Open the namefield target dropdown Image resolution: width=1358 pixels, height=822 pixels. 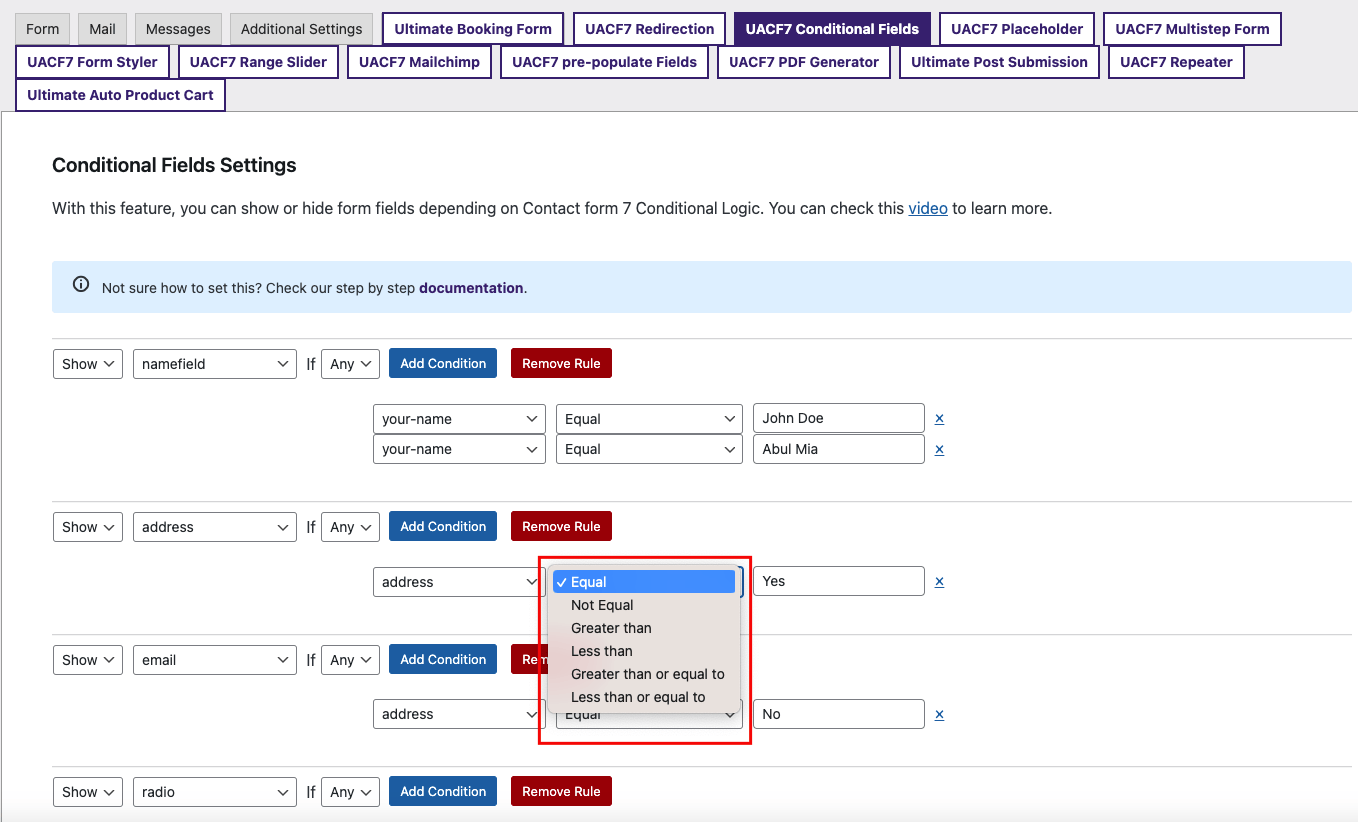point(214,363)
